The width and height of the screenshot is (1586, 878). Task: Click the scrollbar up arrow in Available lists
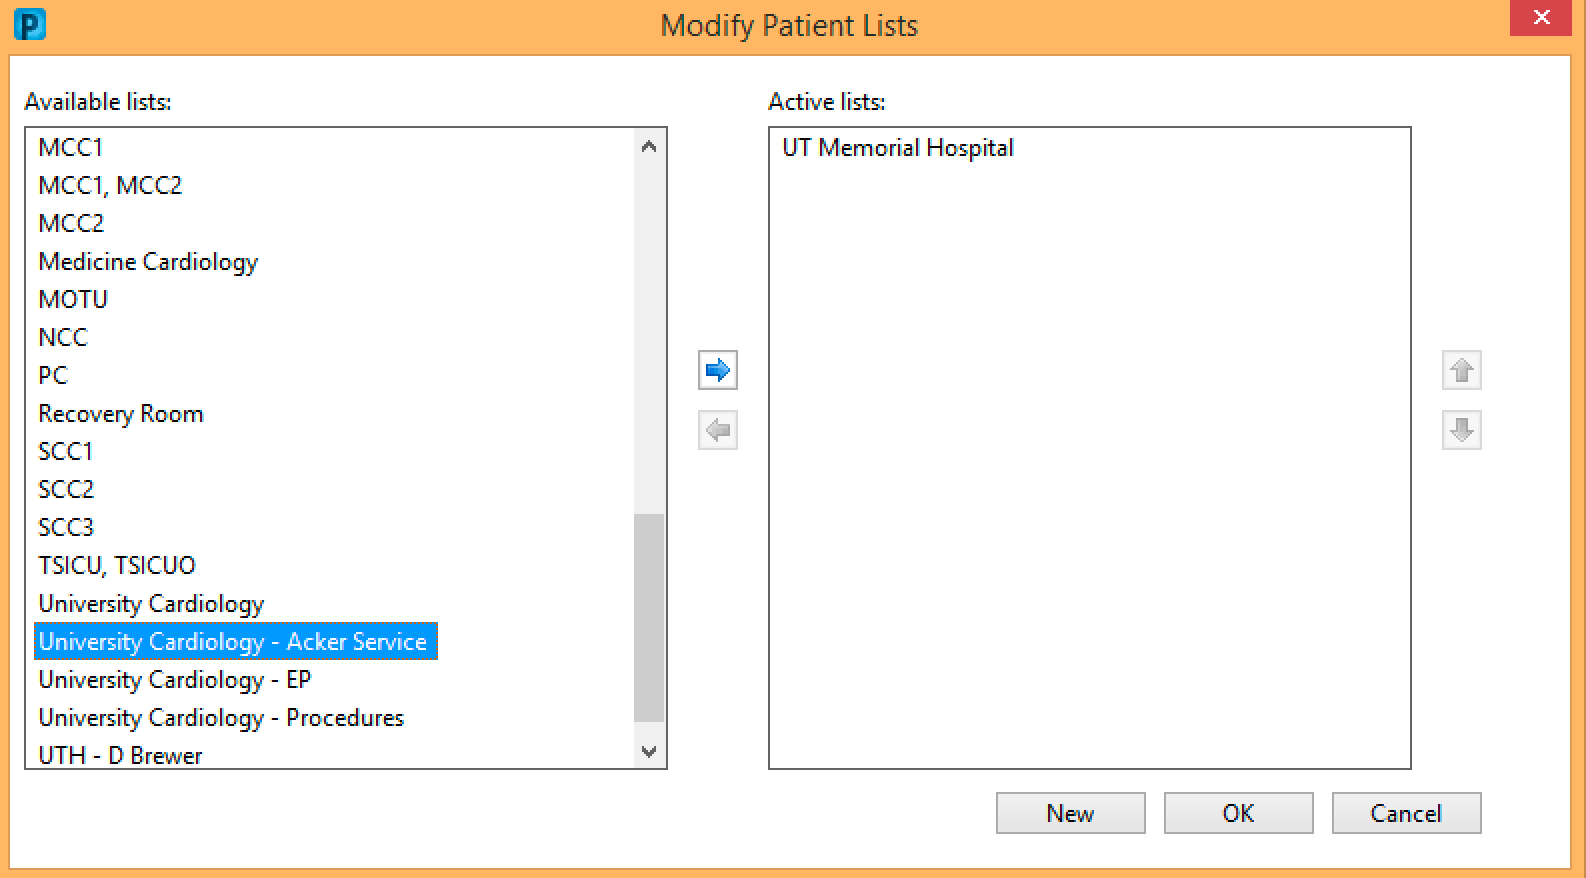tap(649, 146)
